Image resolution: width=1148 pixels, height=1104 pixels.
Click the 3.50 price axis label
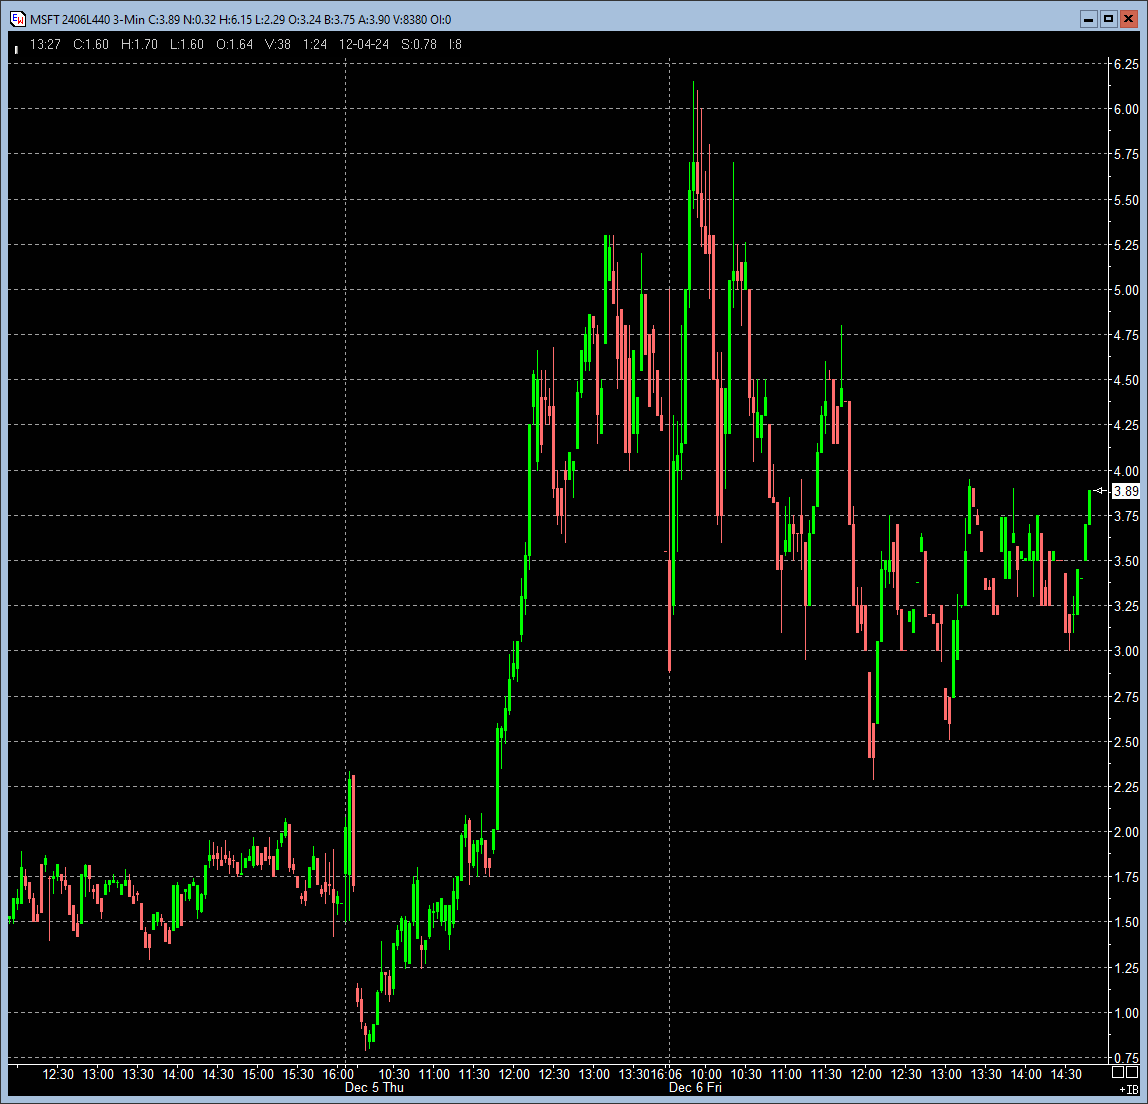point(1126,561)
